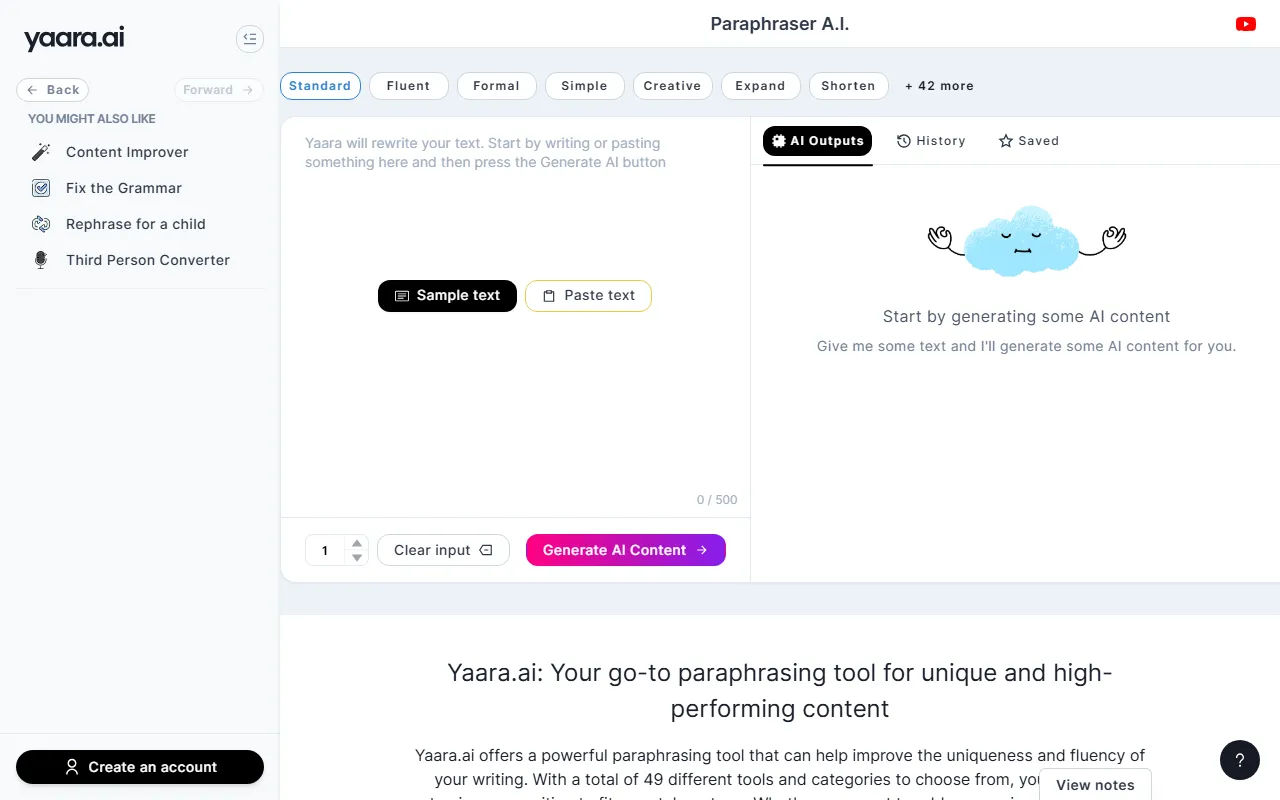Collapse the sidebar using the top-left toggle icon
The width and height of the screenshot is (1280, 800).
[x=250, y=39]
